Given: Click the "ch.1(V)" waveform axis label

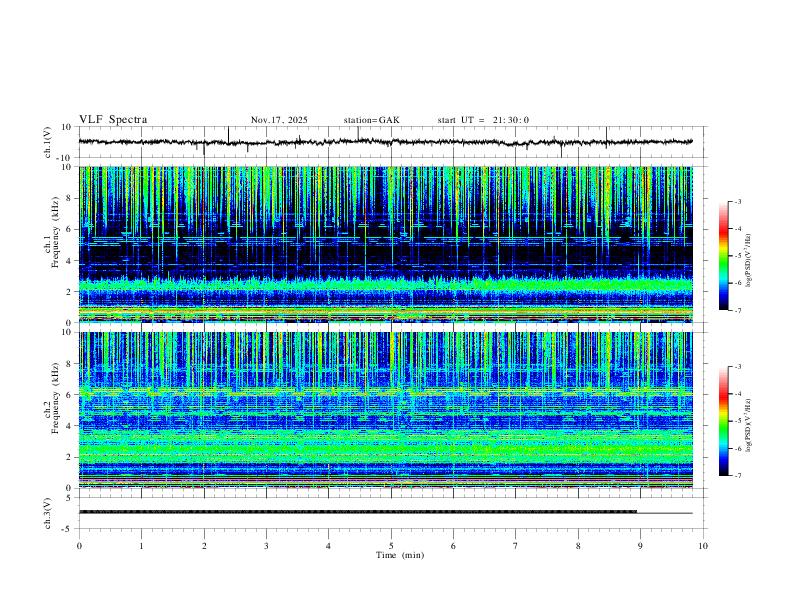Looking at the screenshot, I should pyautogui.click(x=48, y=142).
